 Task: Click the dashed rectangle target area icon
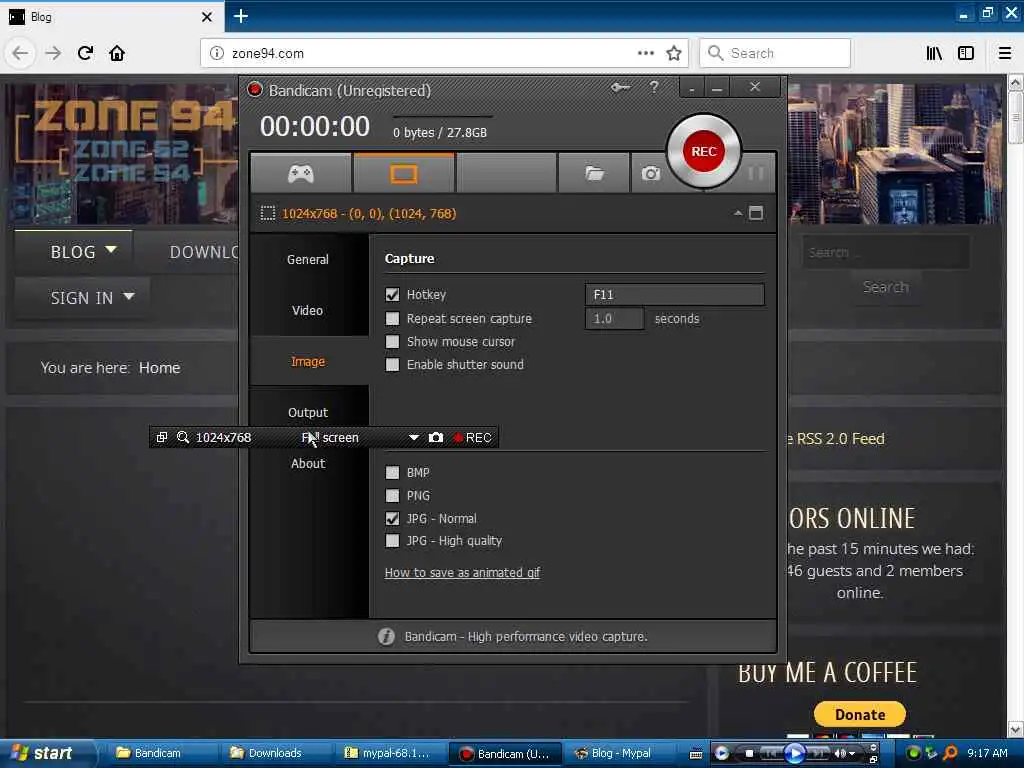click(268, 213)
